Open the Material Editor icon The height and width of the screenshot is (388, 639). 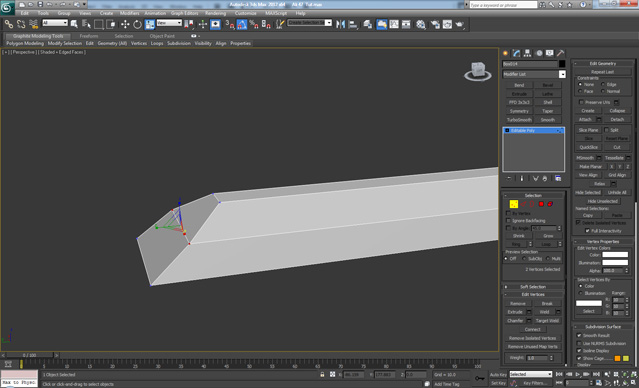point(421,24)
